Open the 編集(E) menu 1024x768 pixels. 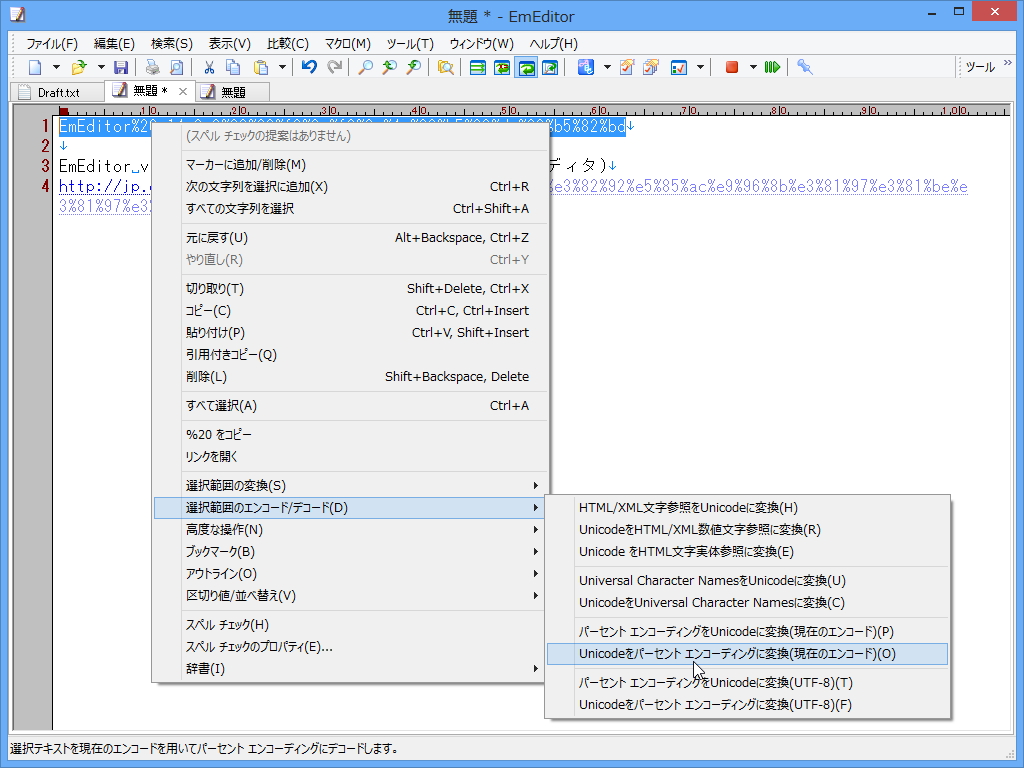[x=114, y=44]
